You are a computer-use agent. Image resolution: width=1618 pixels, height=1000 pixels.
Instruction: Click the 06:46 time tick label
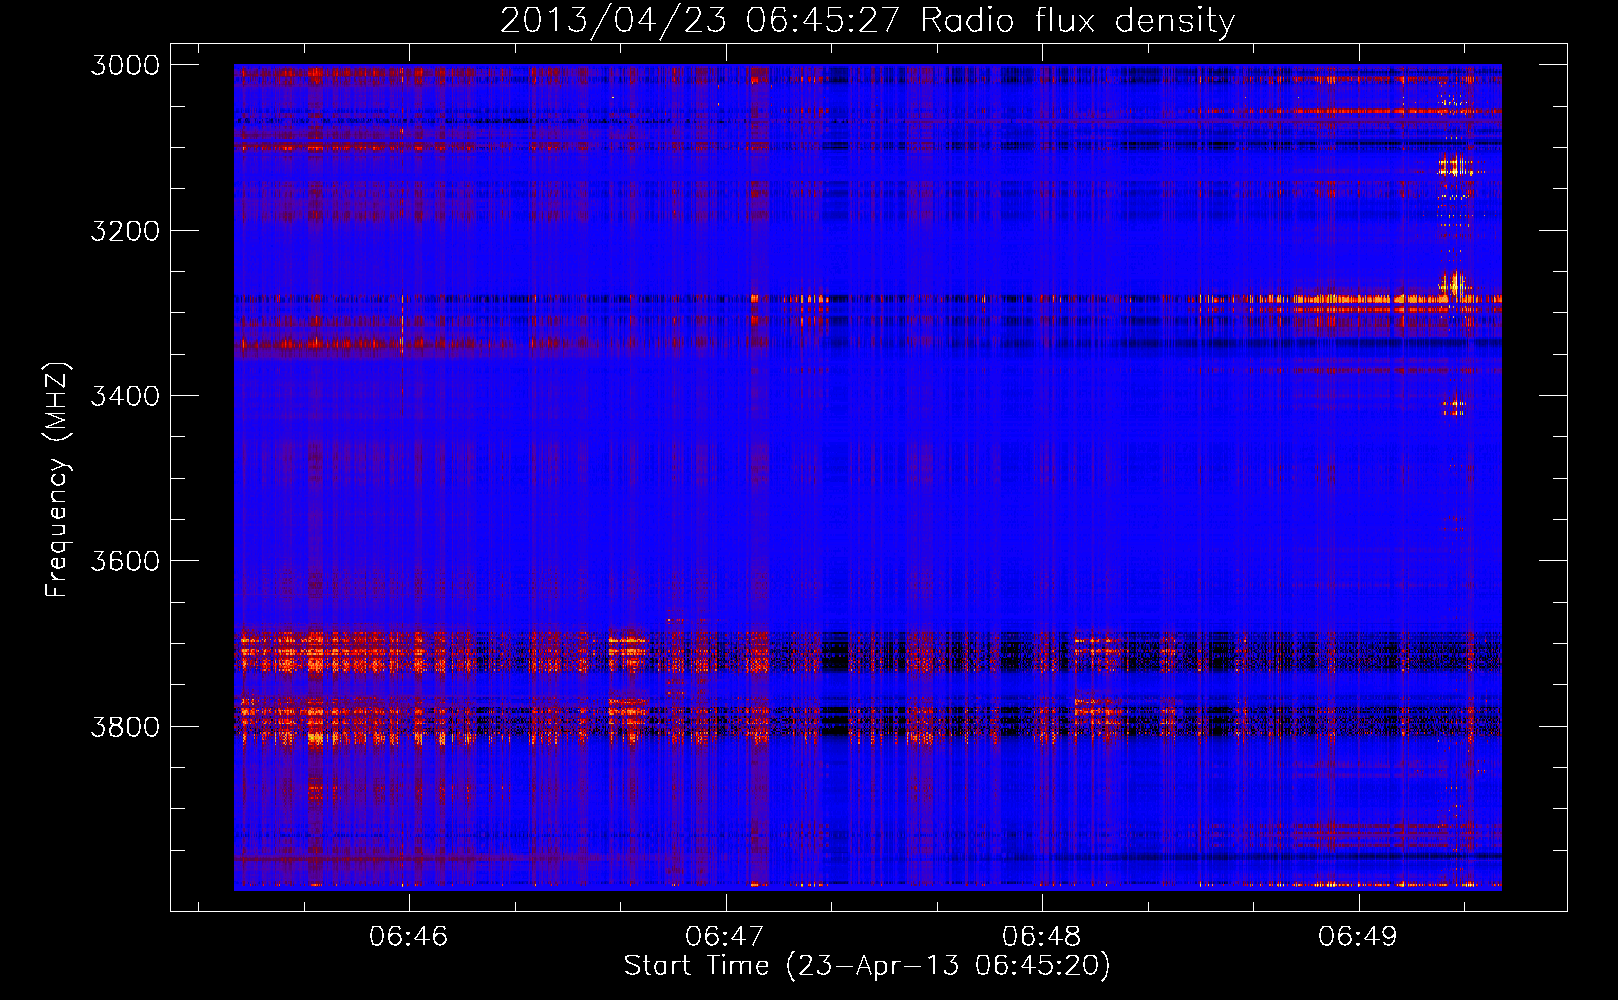pos(409,936)
